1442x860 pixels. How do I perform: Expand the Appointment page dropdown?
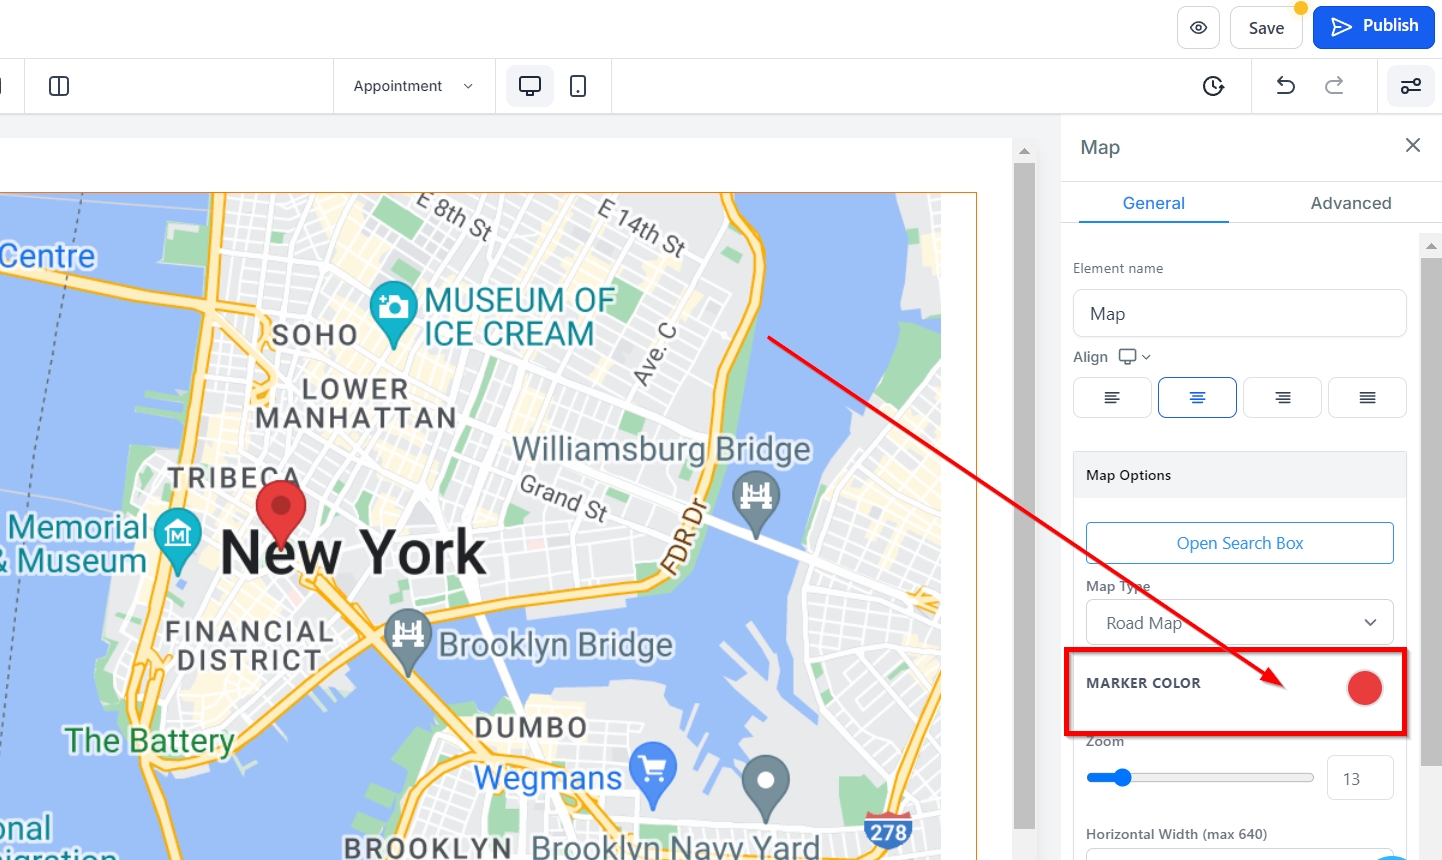pyautogui.click(x=413, y=86)
